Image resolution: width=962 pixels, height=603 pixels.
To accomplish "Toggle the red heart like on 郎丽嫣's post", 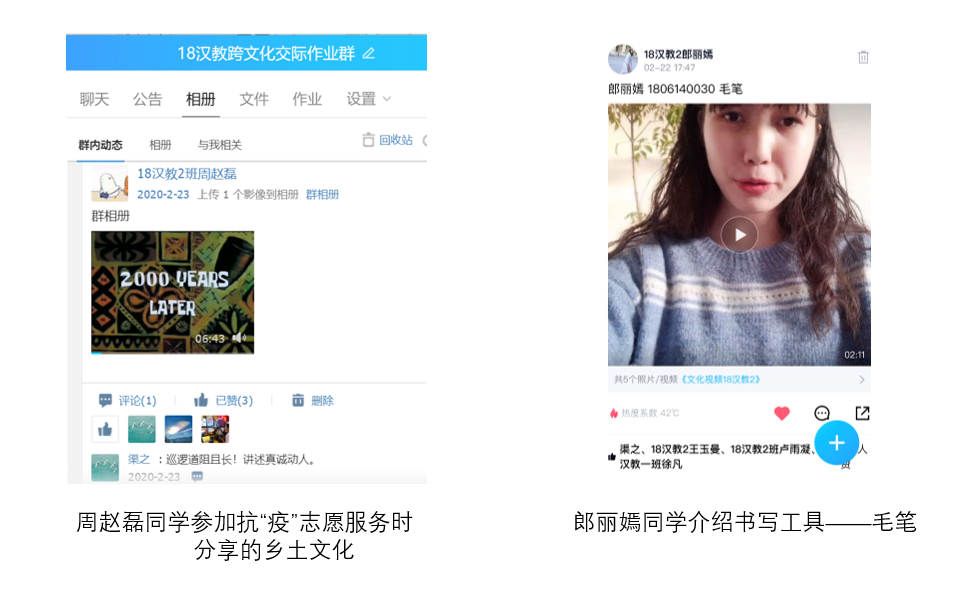I will [x=782, y=413].
